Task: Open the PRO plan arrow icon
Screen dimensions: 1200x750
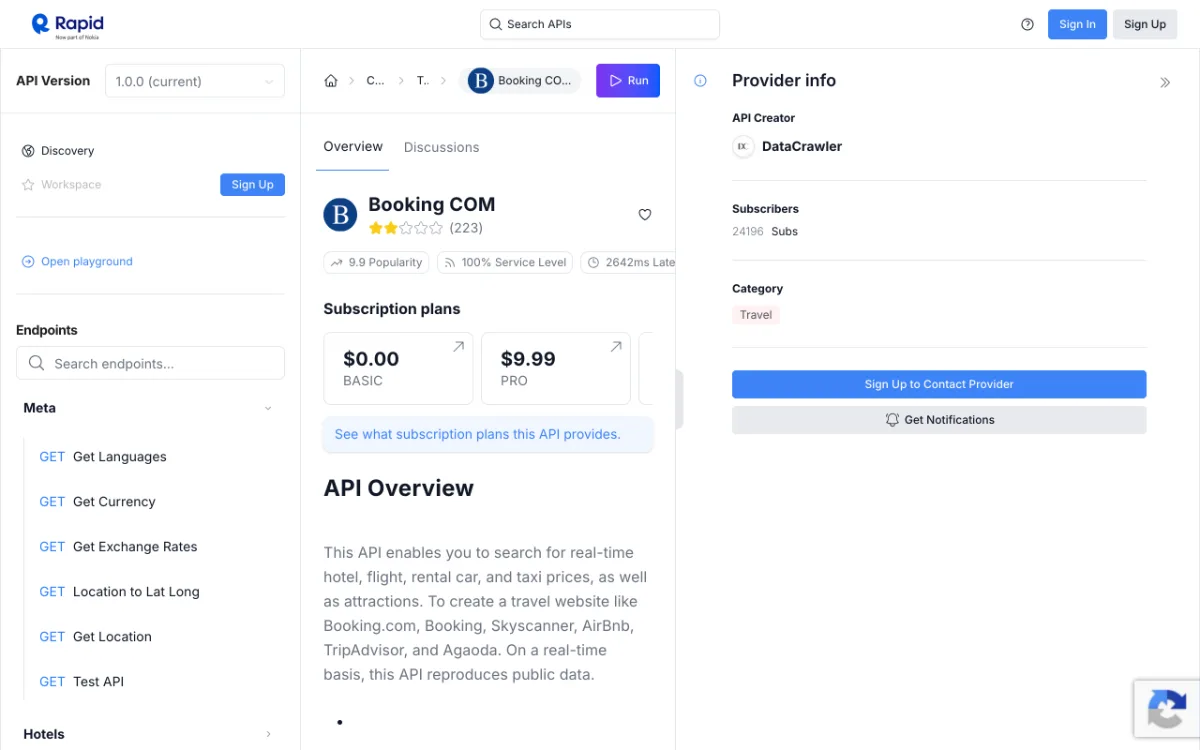Action: coord(616,347)
